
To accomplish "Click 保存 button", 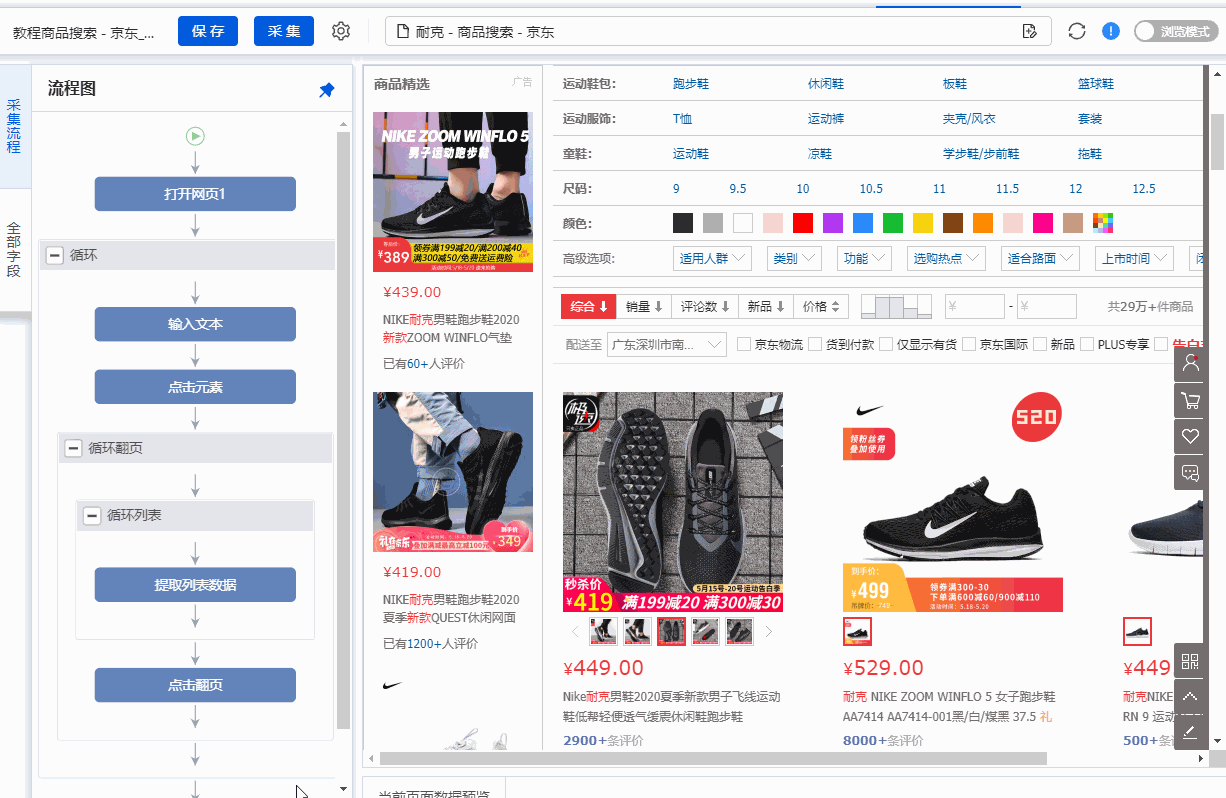I will click(208, 31).
